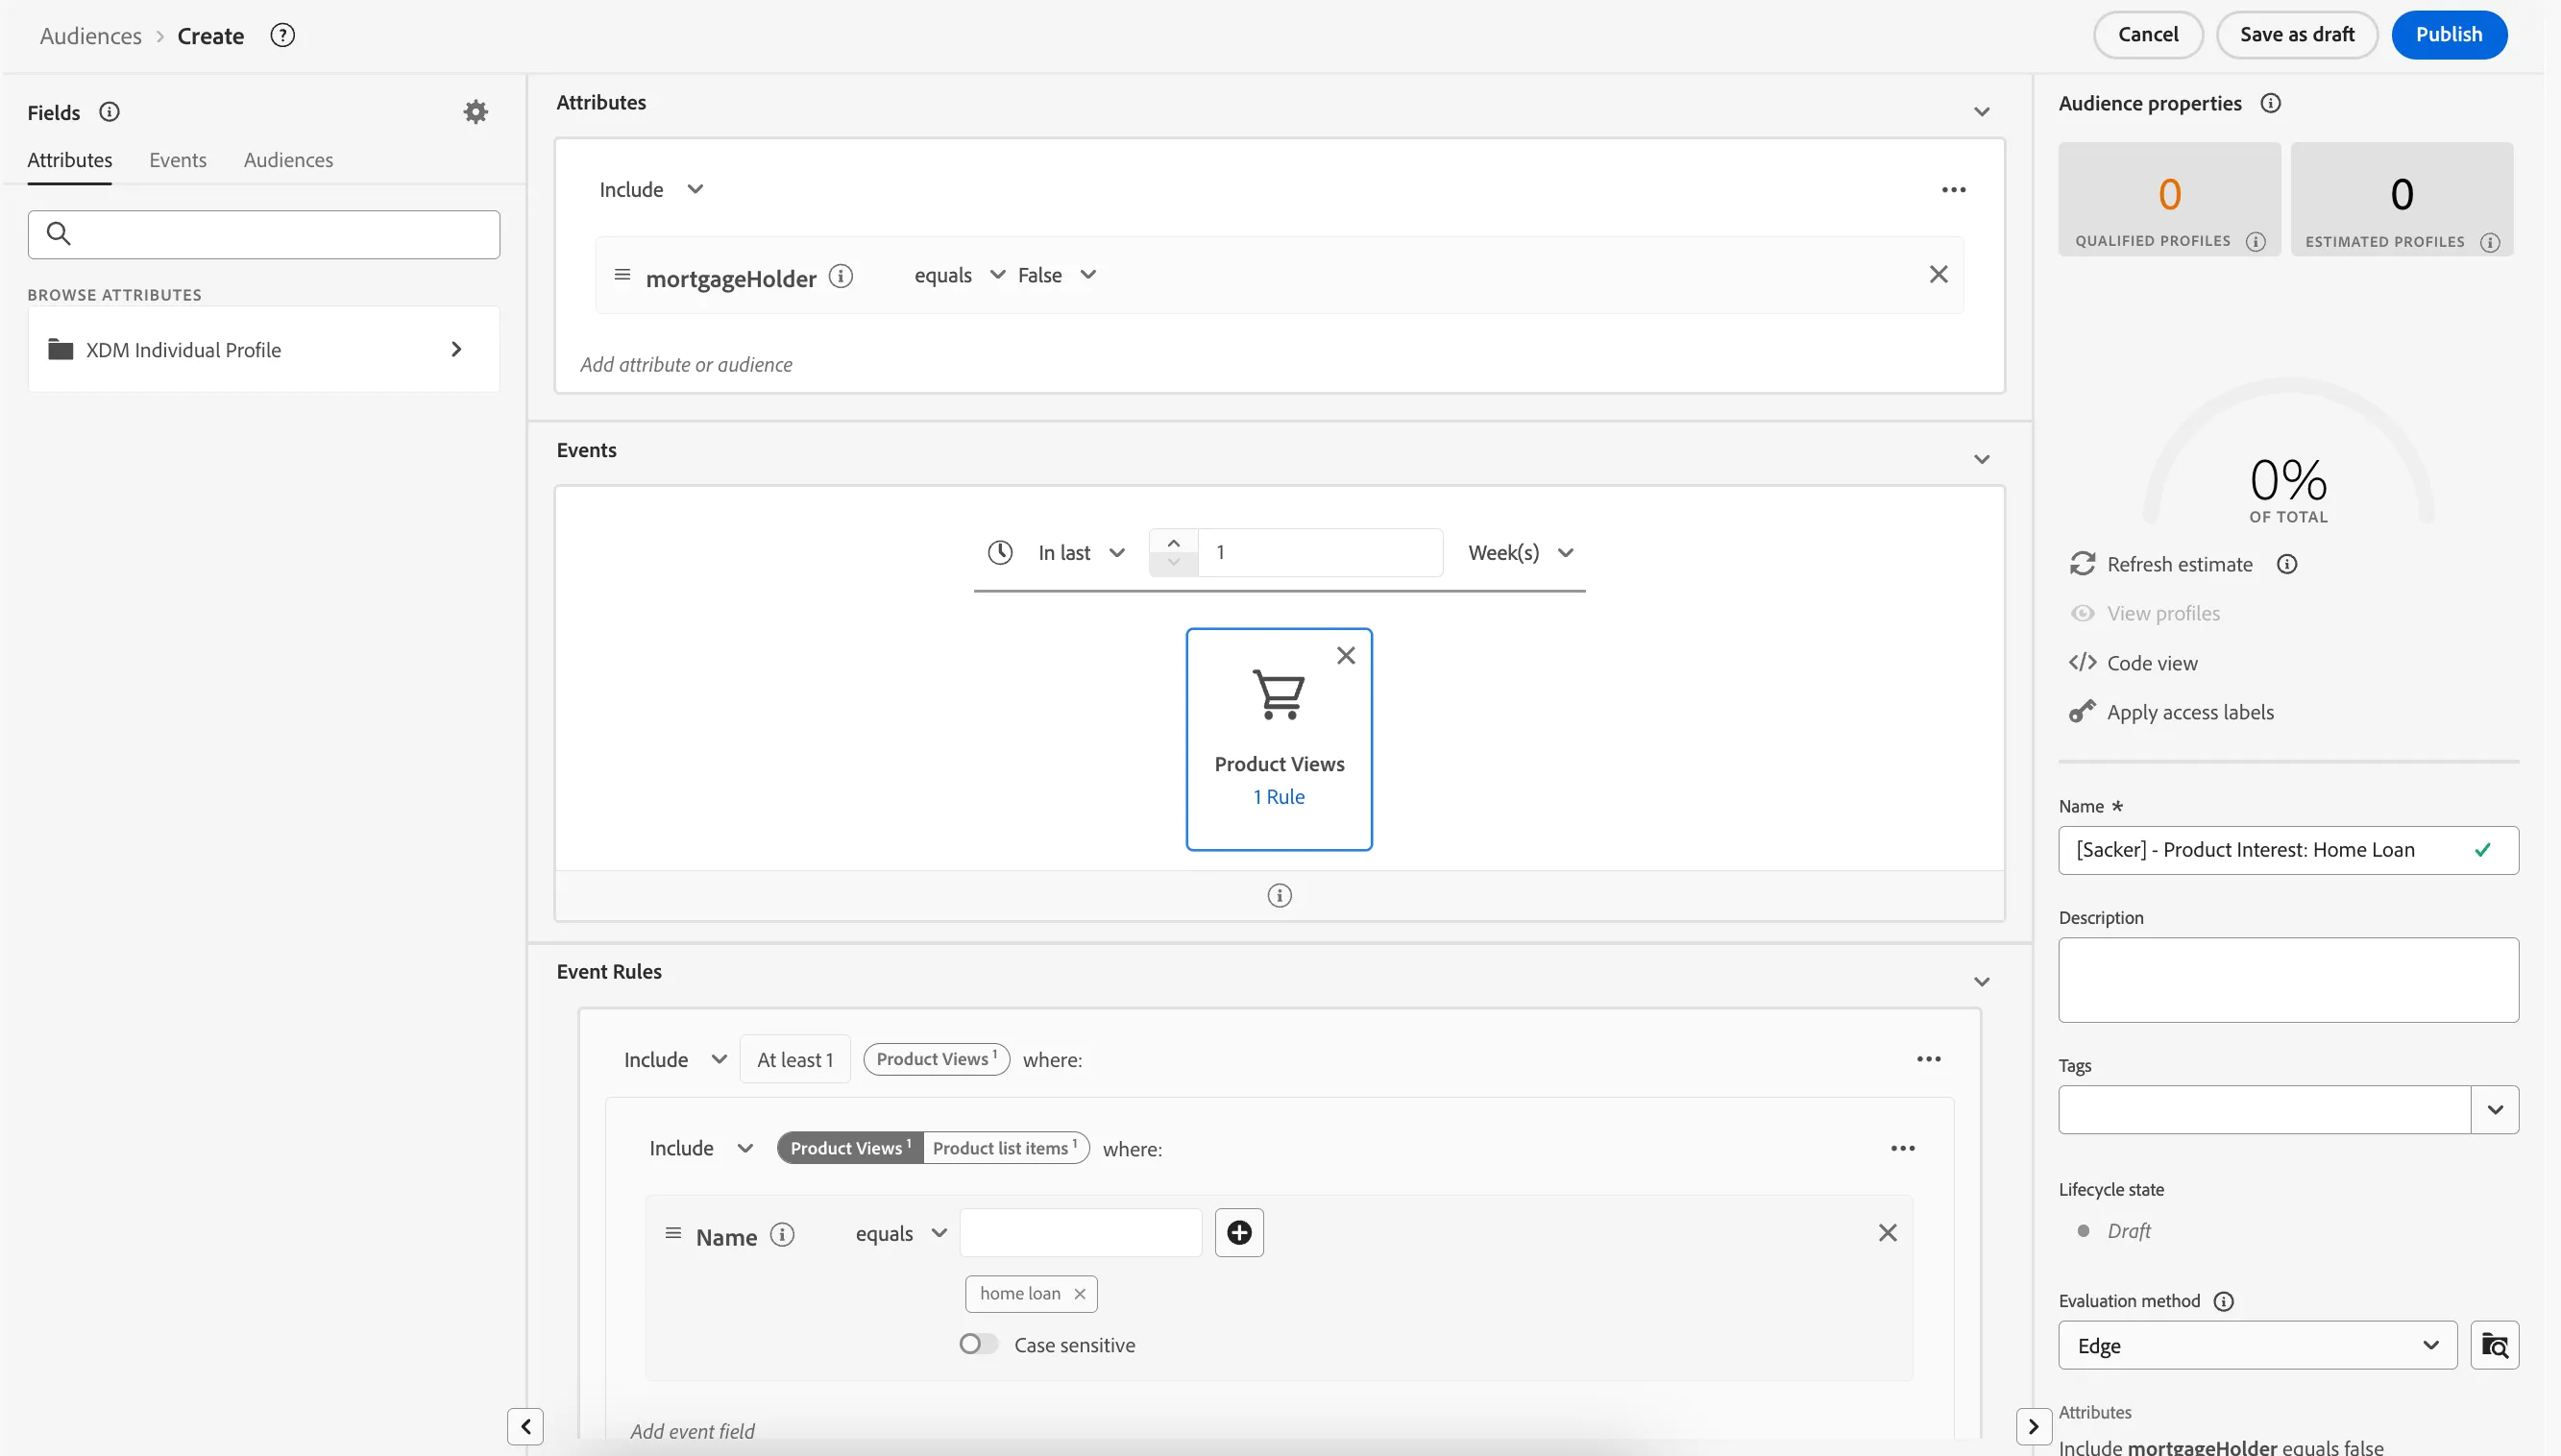Click the evaluation method browse icon
Viewport: 2561px width, 1456px height.
[x=2494, y=1346]
